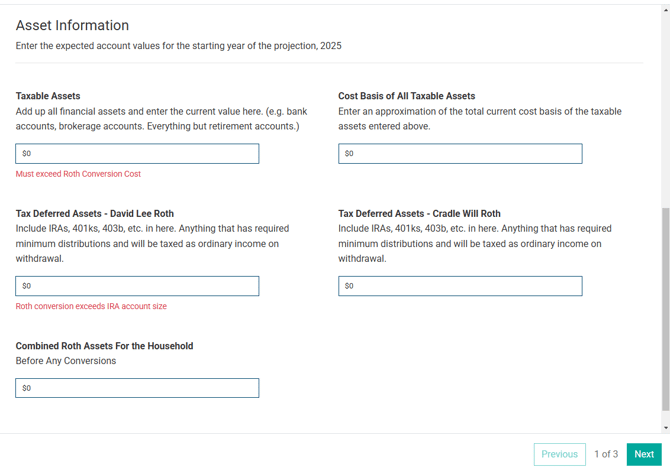Click the Cost Basis of All Taxable Assets label
Screen dimensions: 670x474
coord(406,96)
